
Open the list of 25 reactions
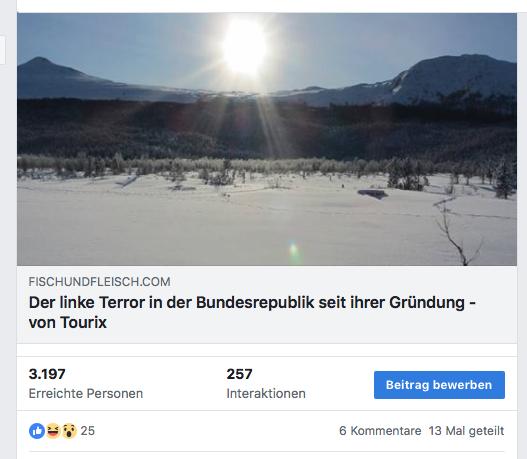click(x=88, y=431)
